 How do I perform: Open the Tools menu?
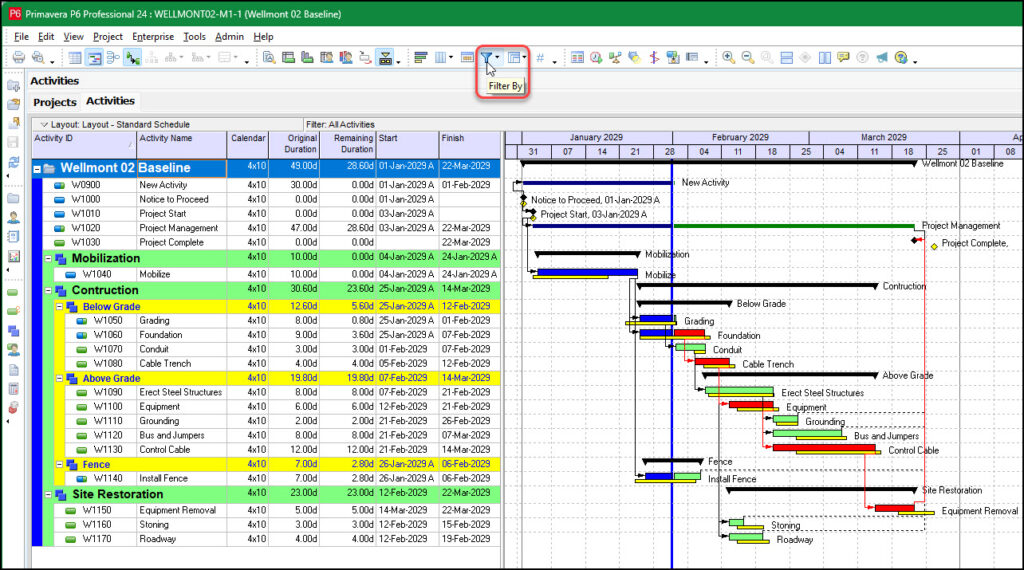coord(195,37)
